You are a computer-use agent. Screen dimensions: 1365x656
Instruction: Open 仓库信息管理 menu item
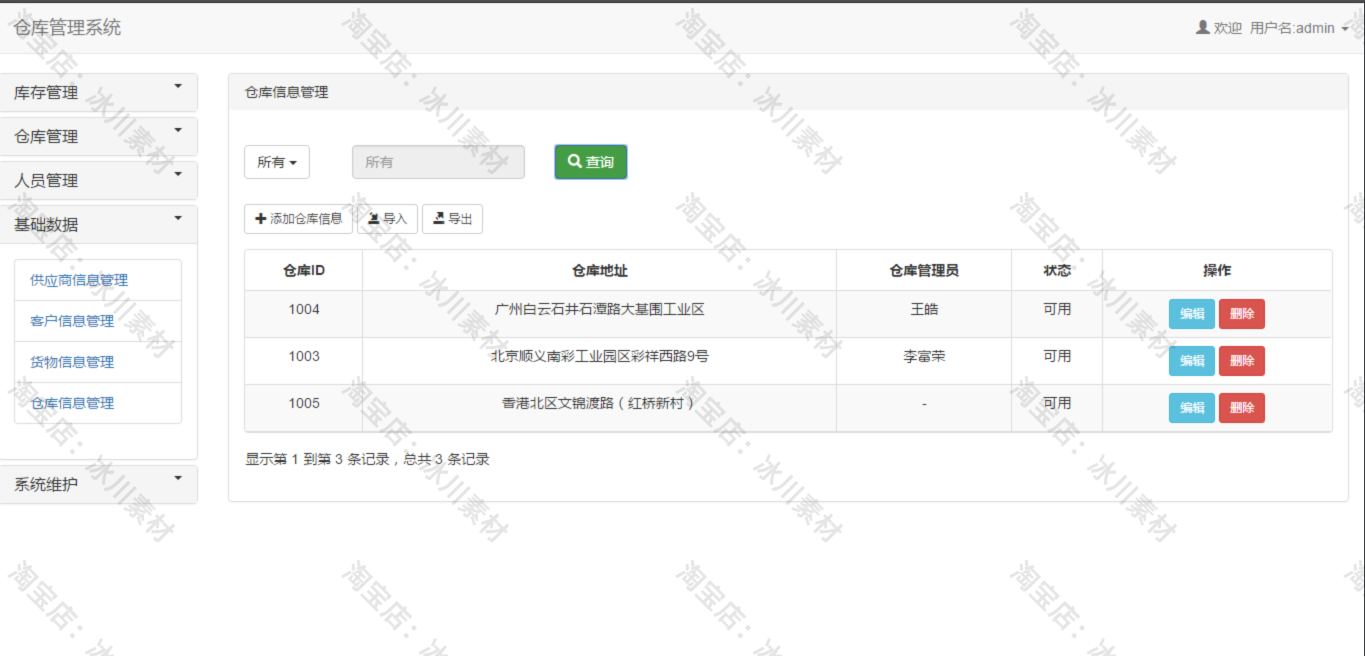tap(98, 403)
